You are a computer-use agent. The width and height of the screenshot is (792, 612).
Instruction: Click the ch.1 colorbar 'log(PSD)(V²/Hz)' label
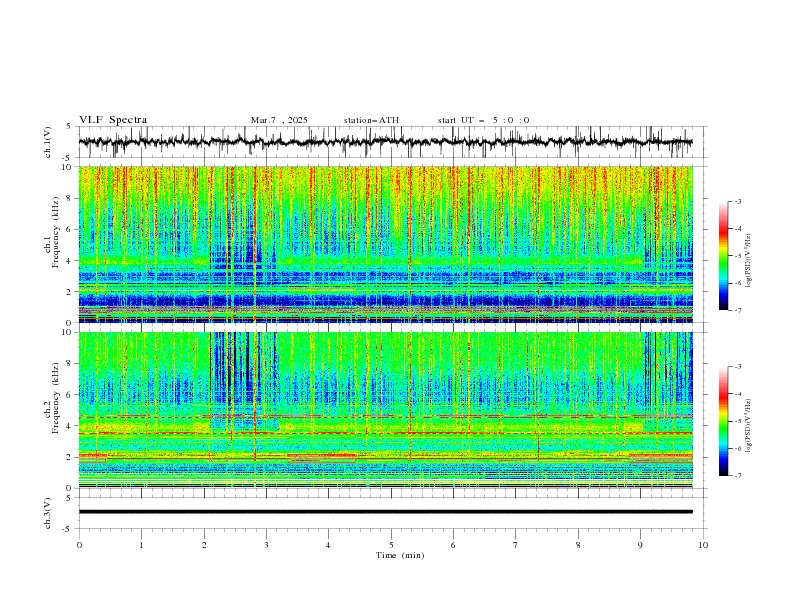[749, 261]
